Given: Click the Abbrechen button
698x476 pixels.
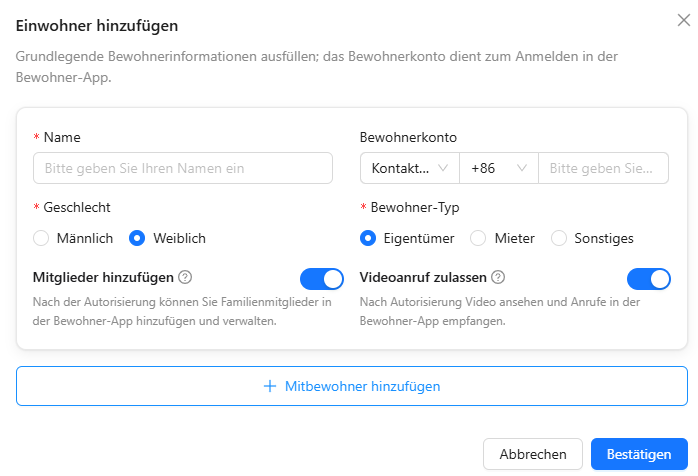Looking at the screenshot, I should (533, 454).
